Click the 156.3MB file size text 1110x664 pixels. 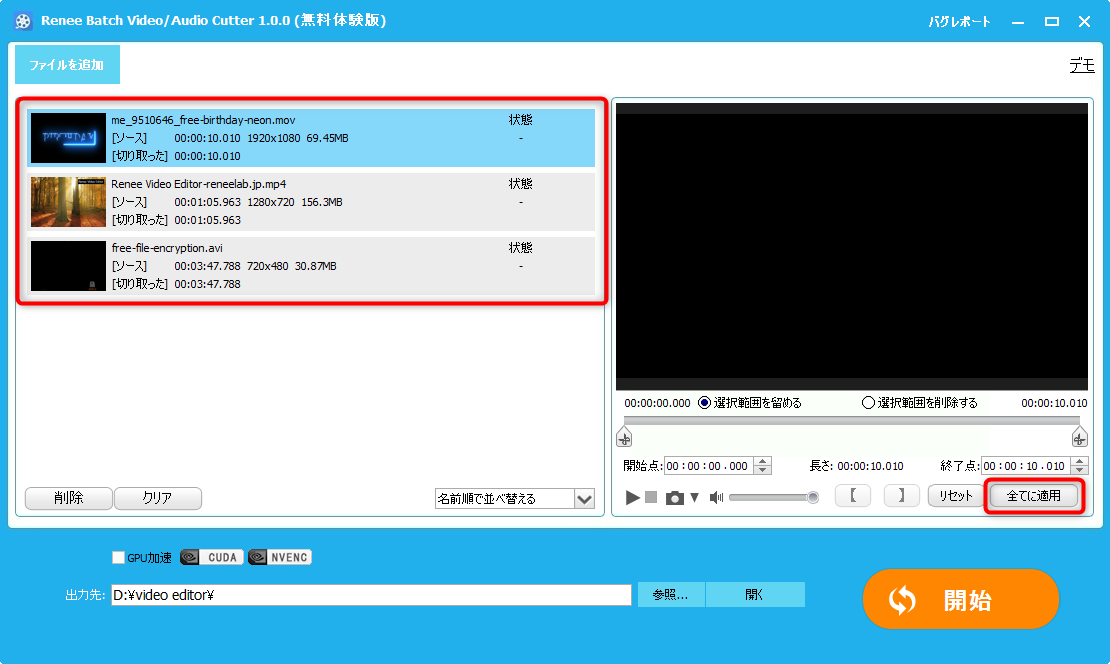pyautogui.click(x=322, y=202)
